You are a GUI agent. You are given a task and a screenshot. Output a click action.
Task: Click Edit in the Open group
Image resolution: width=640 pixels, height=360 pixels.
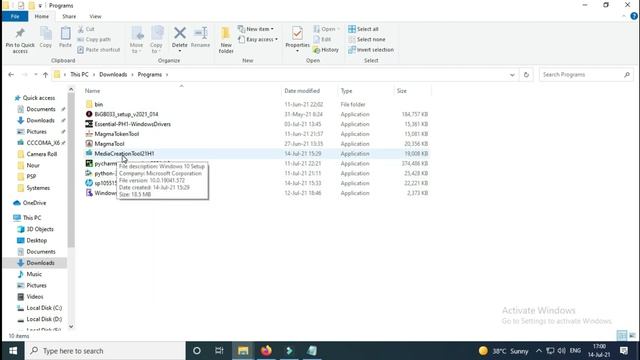(x=322, y=39)
